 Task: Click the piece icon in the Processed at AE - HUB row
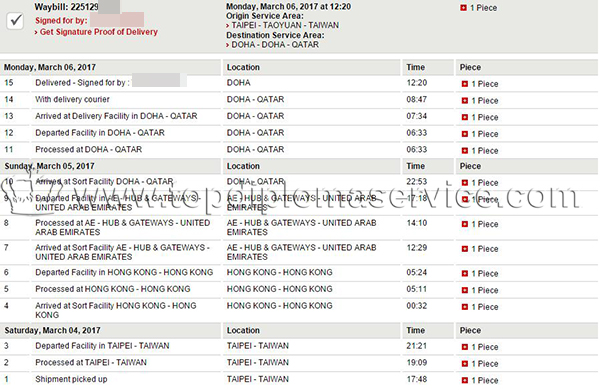point(465,224)
